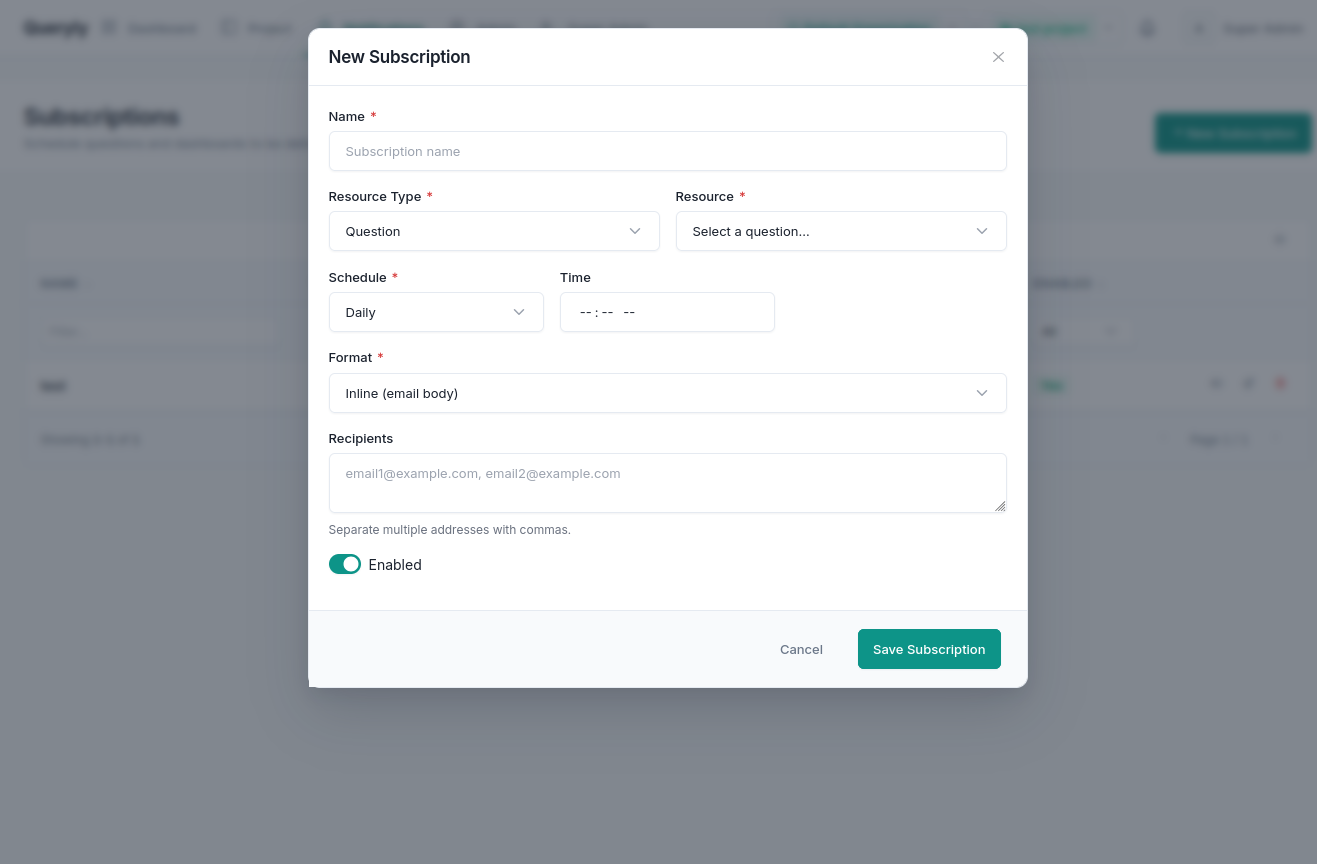The height and width of the screenshot is (864, 1317).
Task: Open the Dashboard menu item
Action: point(162,28)
